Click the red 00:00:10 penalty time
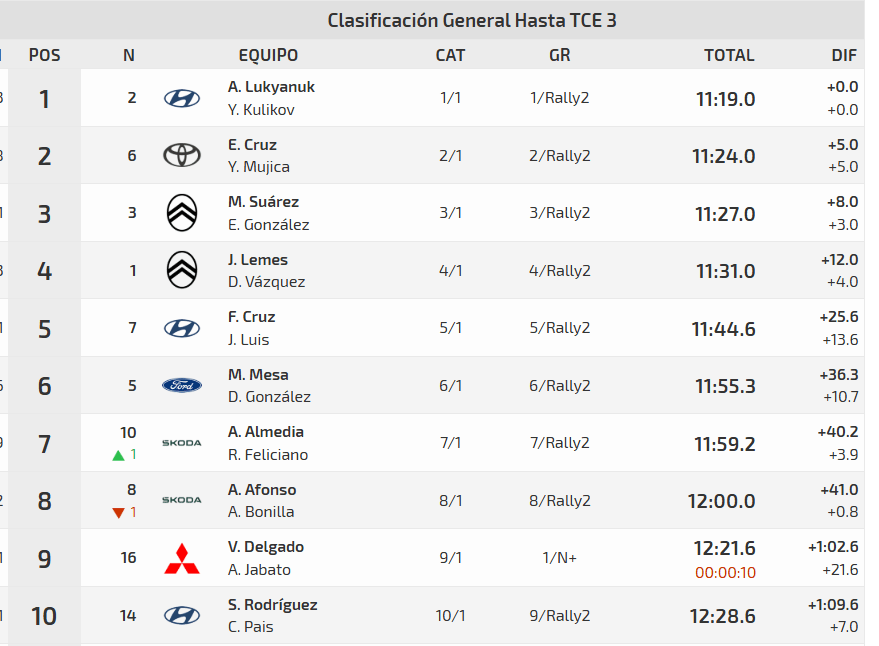This screenshot has width=879, height=646. [x=725, y=572]
